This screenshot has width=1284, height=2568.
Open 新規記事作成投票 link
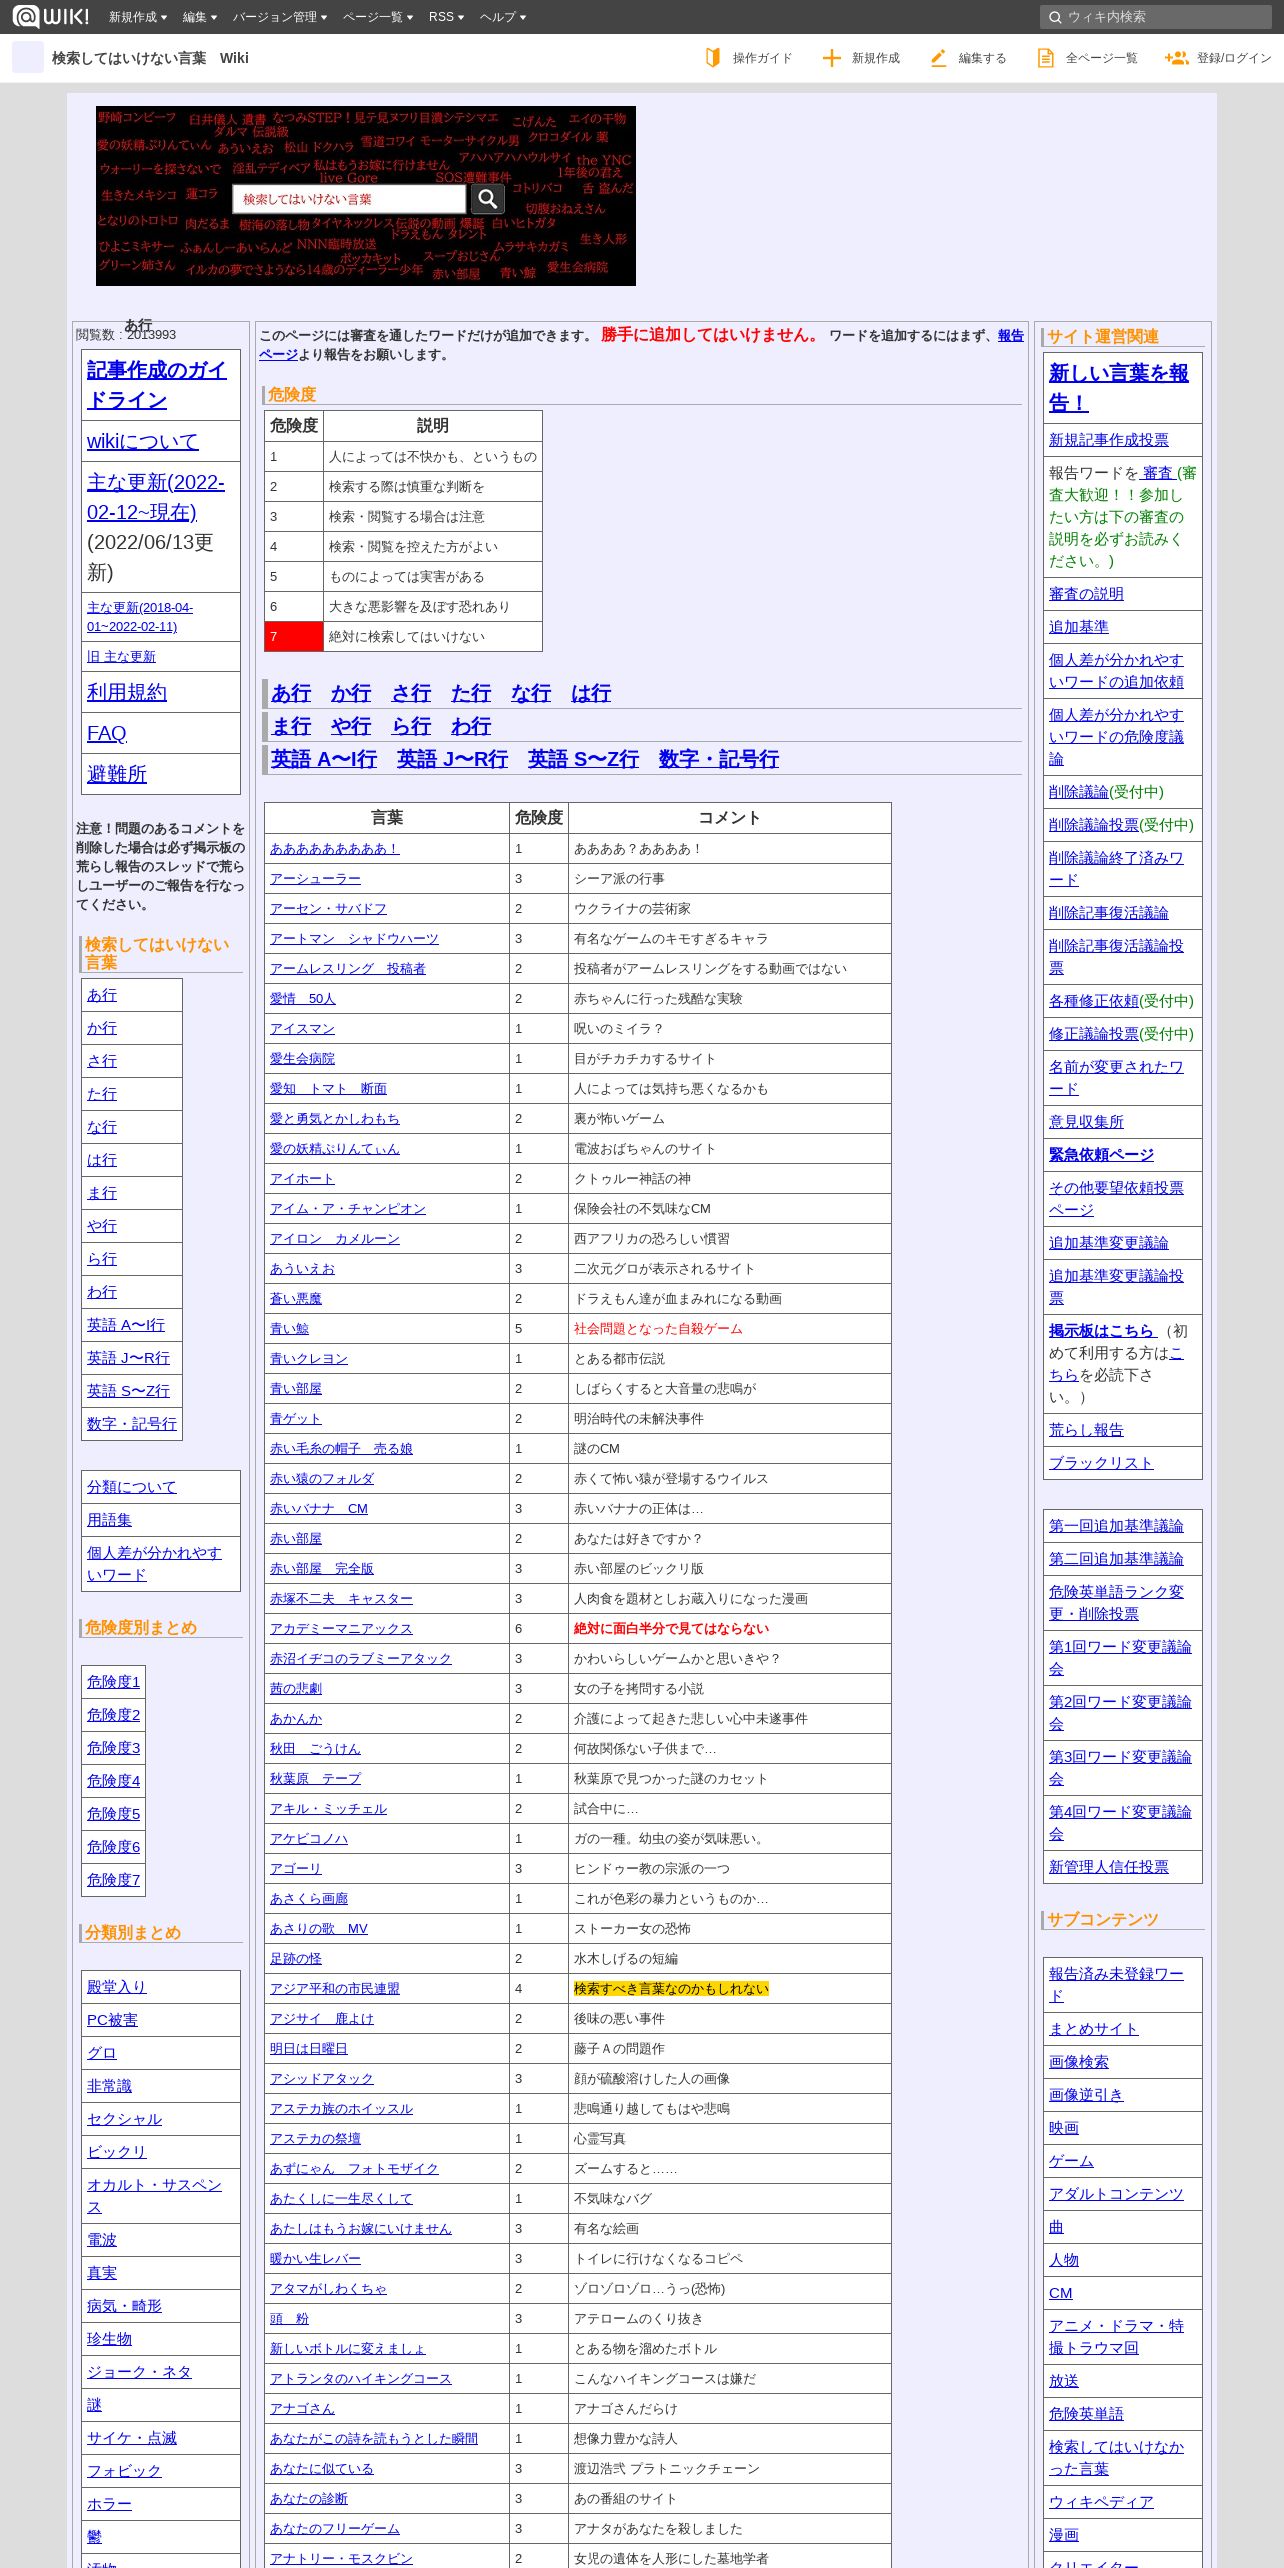click(1109, 439)
